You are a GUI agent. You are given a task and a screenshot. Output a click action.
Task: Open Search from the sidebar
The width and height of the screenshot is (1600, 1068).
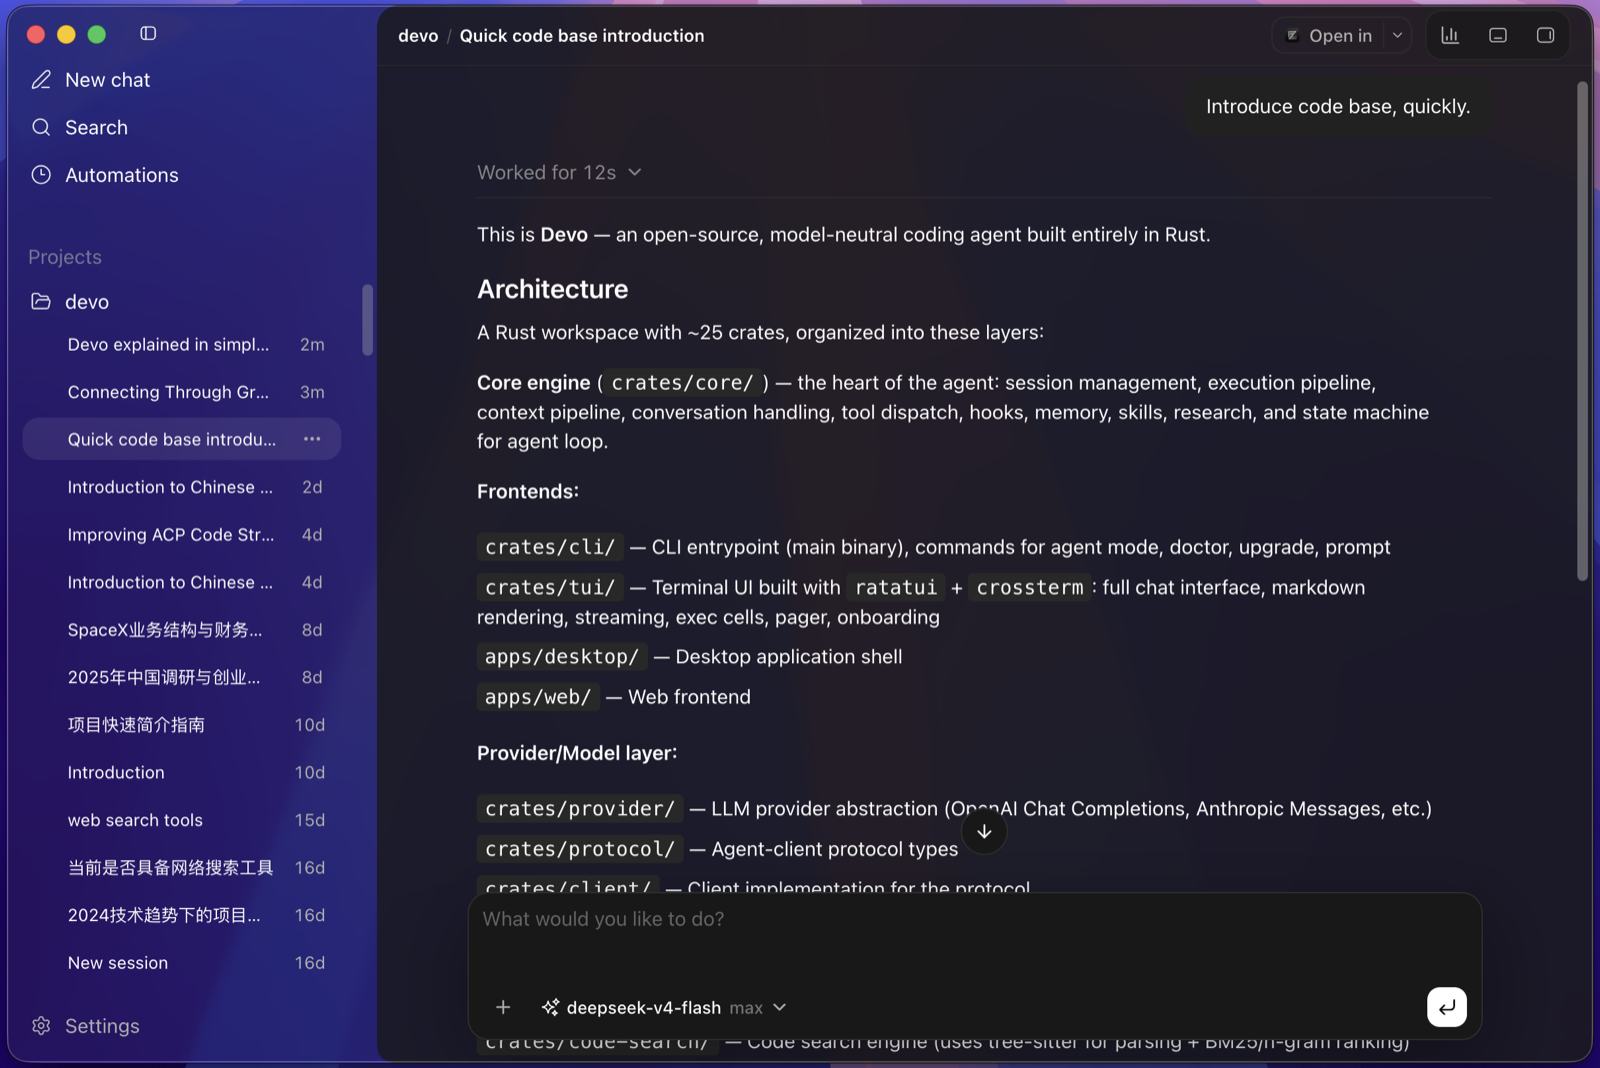(96, 127)
